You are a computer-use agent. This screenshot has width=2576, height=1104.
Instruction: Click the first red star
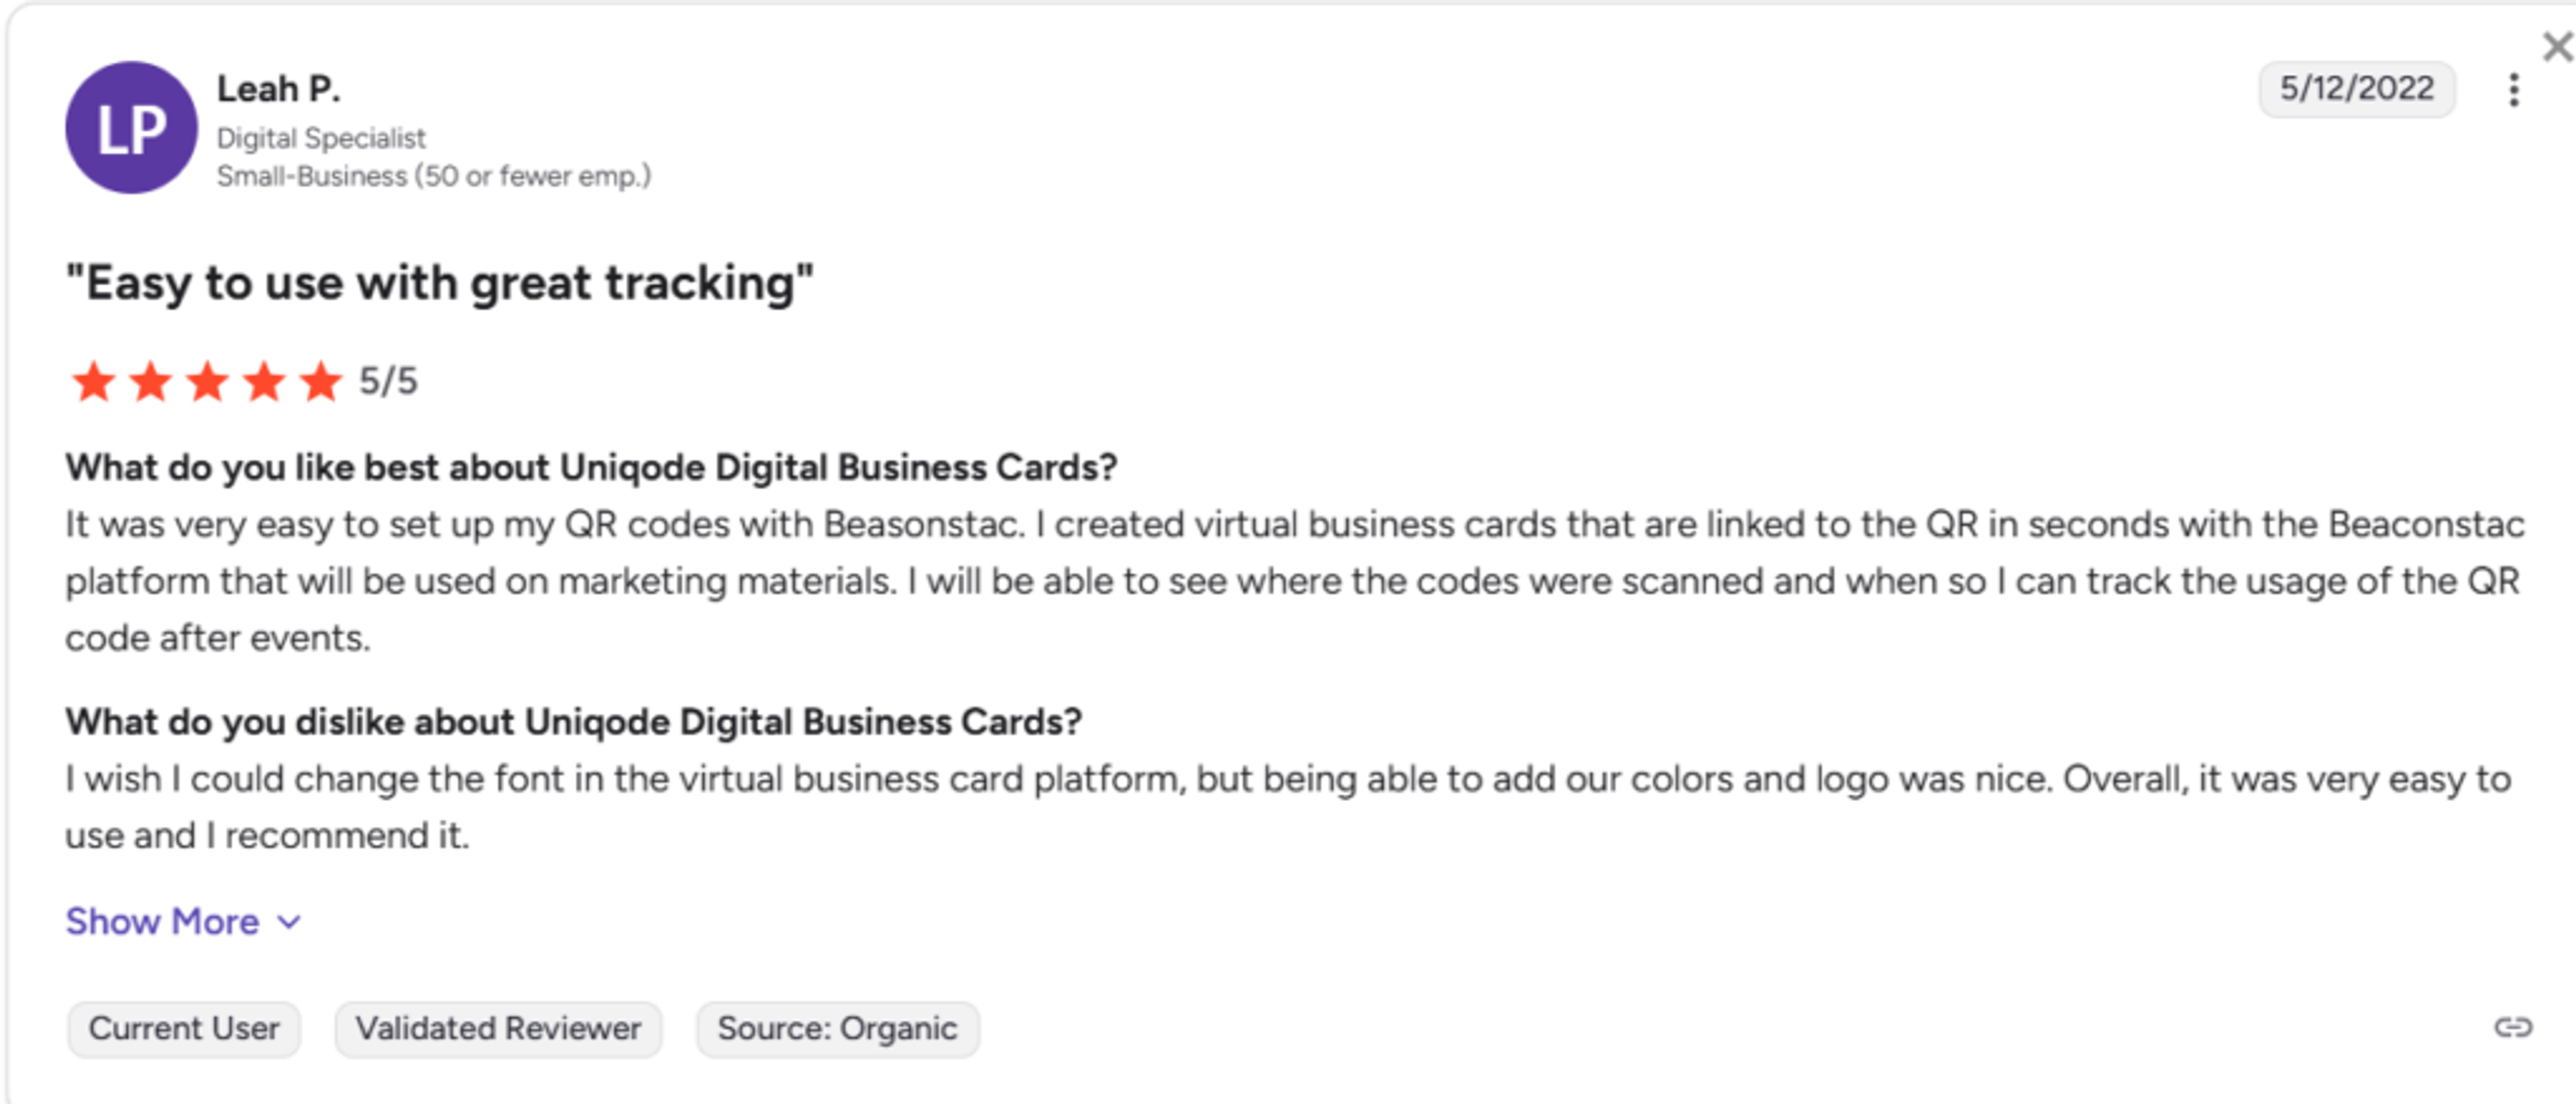pos(94,381)
